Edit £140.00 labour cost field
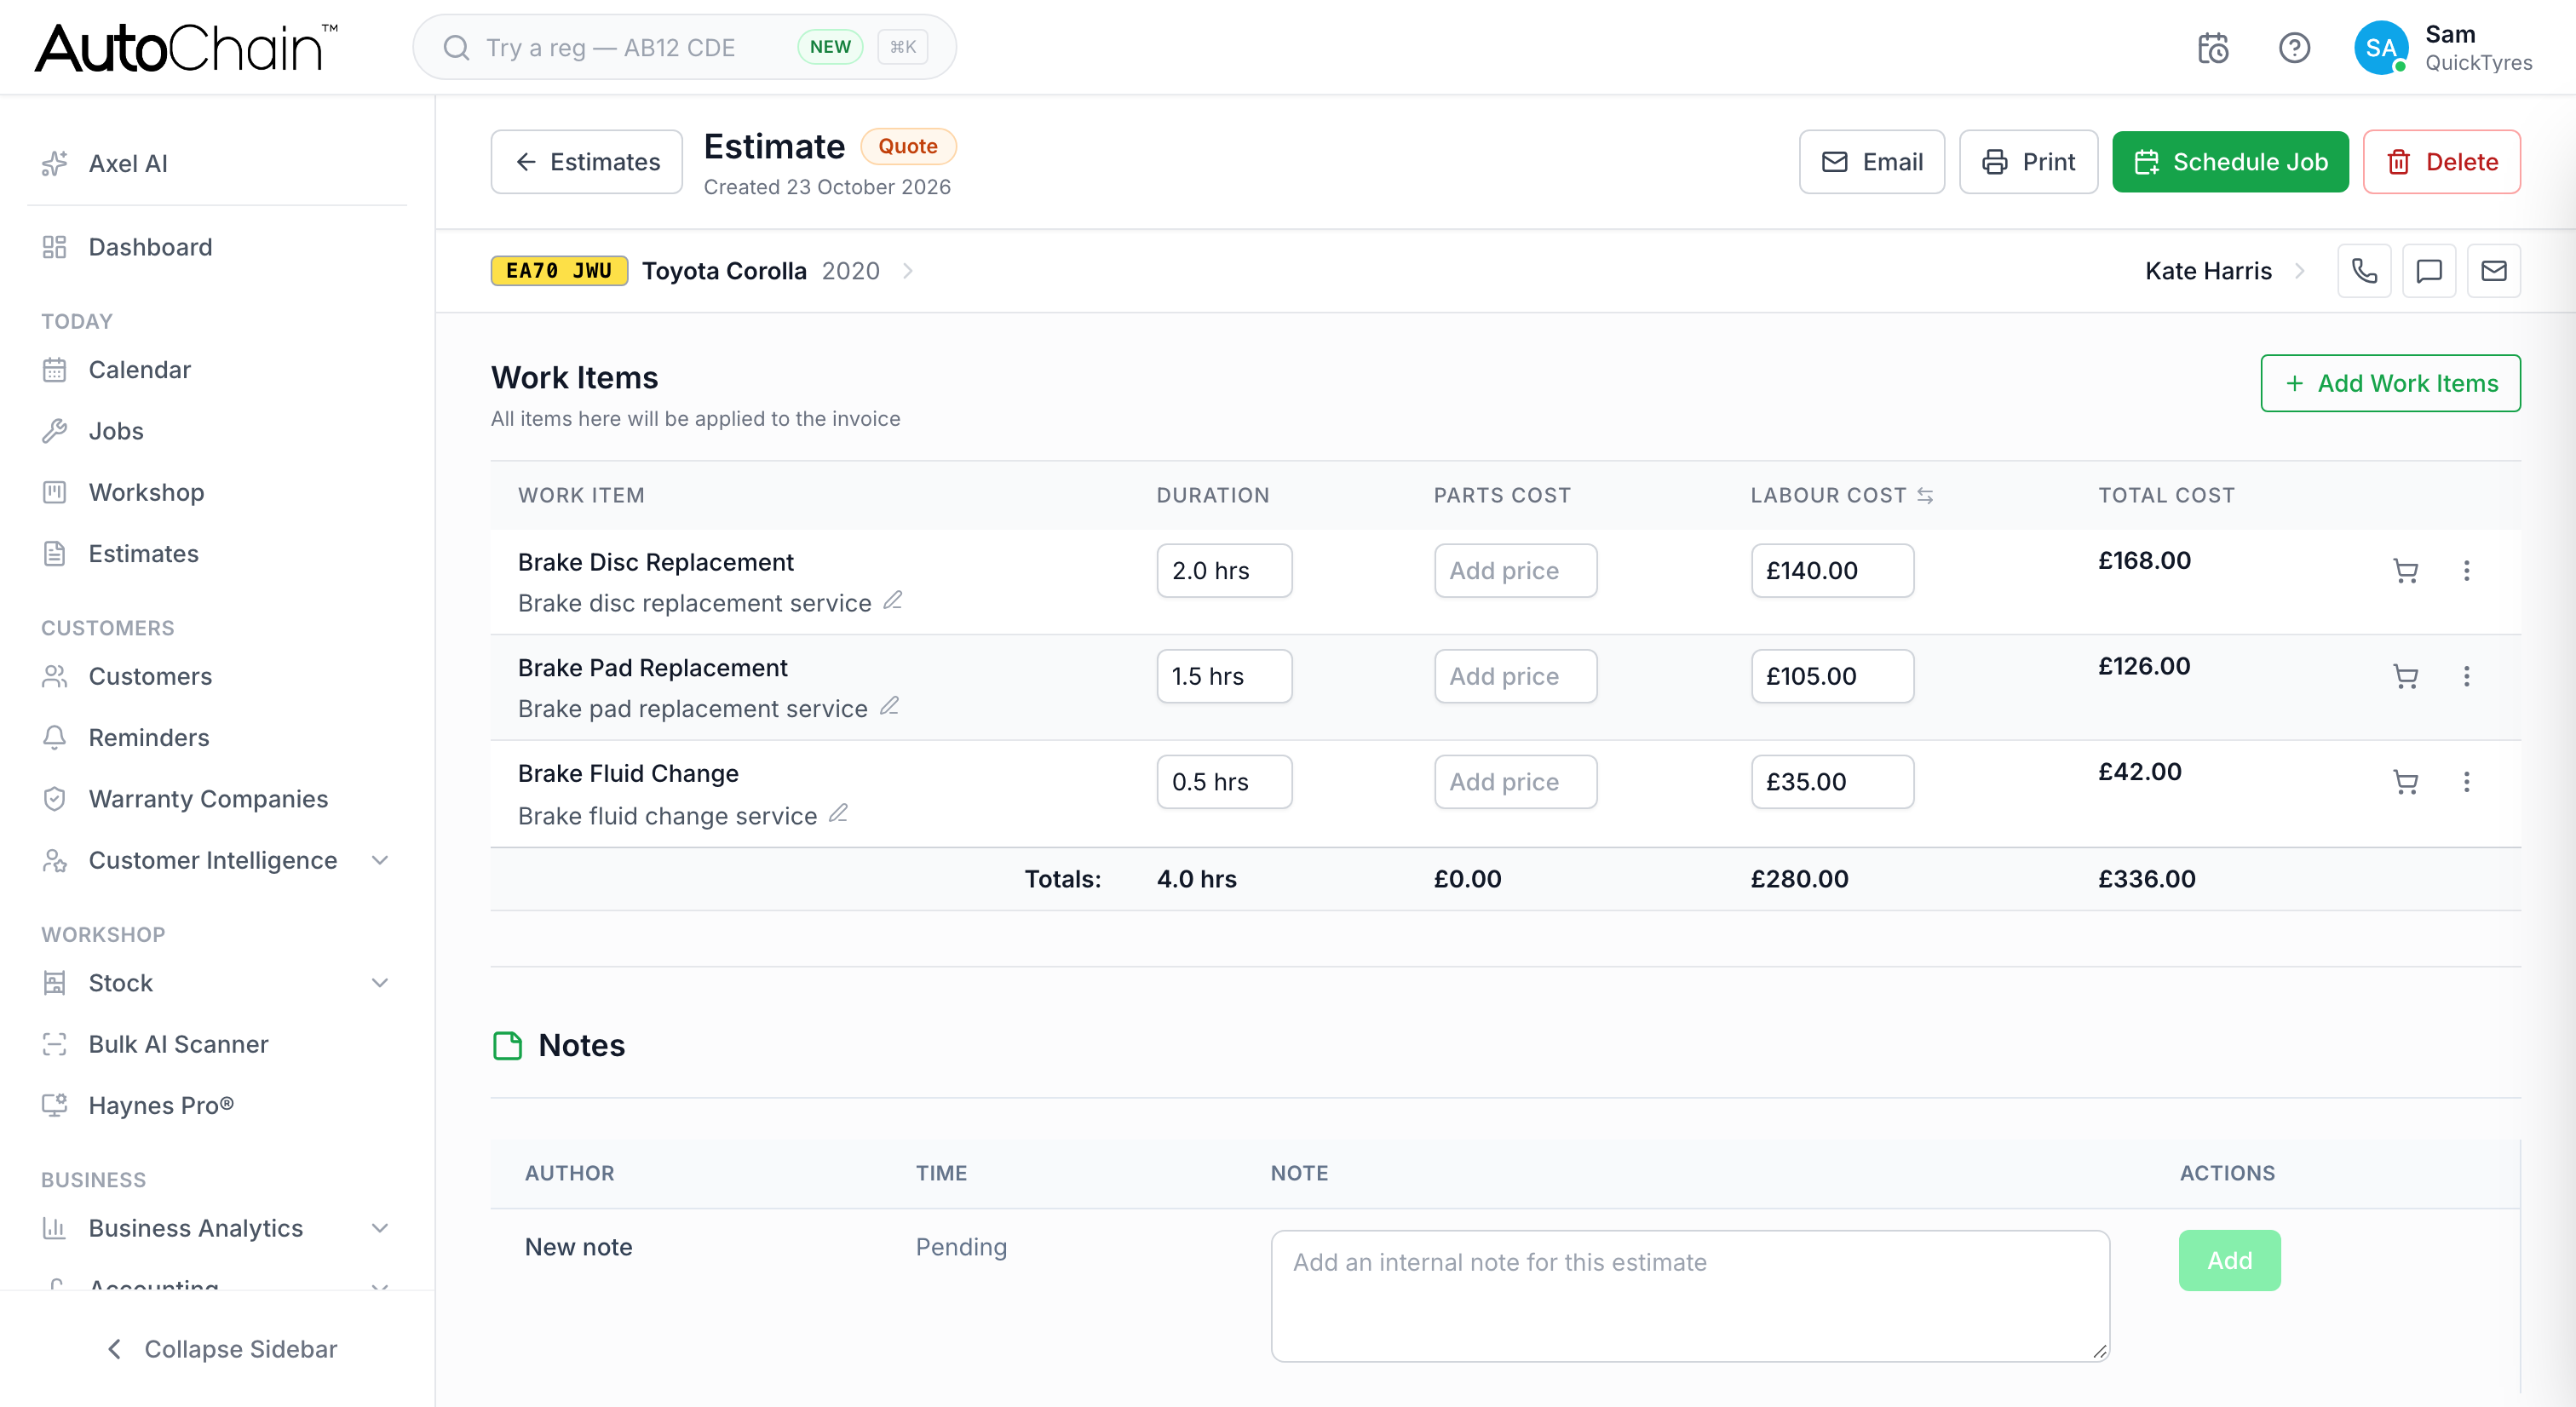Viewport: 2576px width, 1407px height. click(x=1832, y=571)
